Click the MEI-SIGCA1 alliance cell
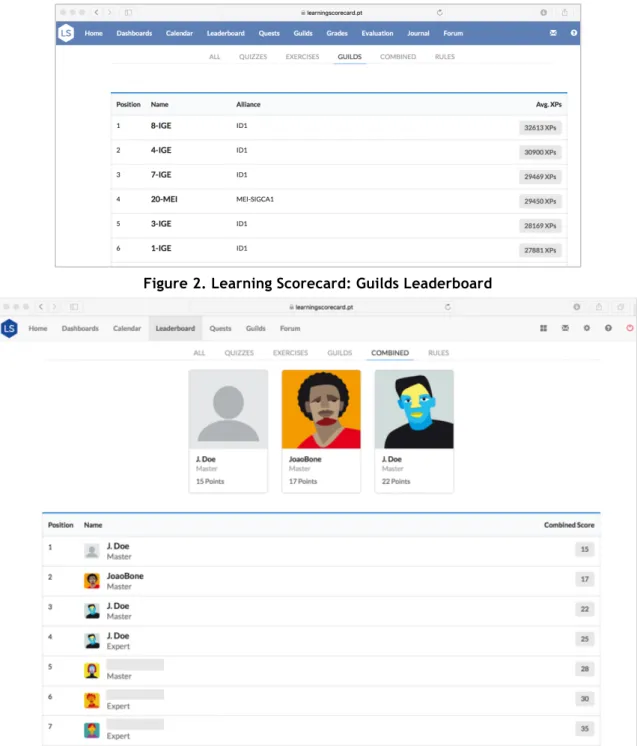The height and width of the screenshot is (746, 637). 255,199
